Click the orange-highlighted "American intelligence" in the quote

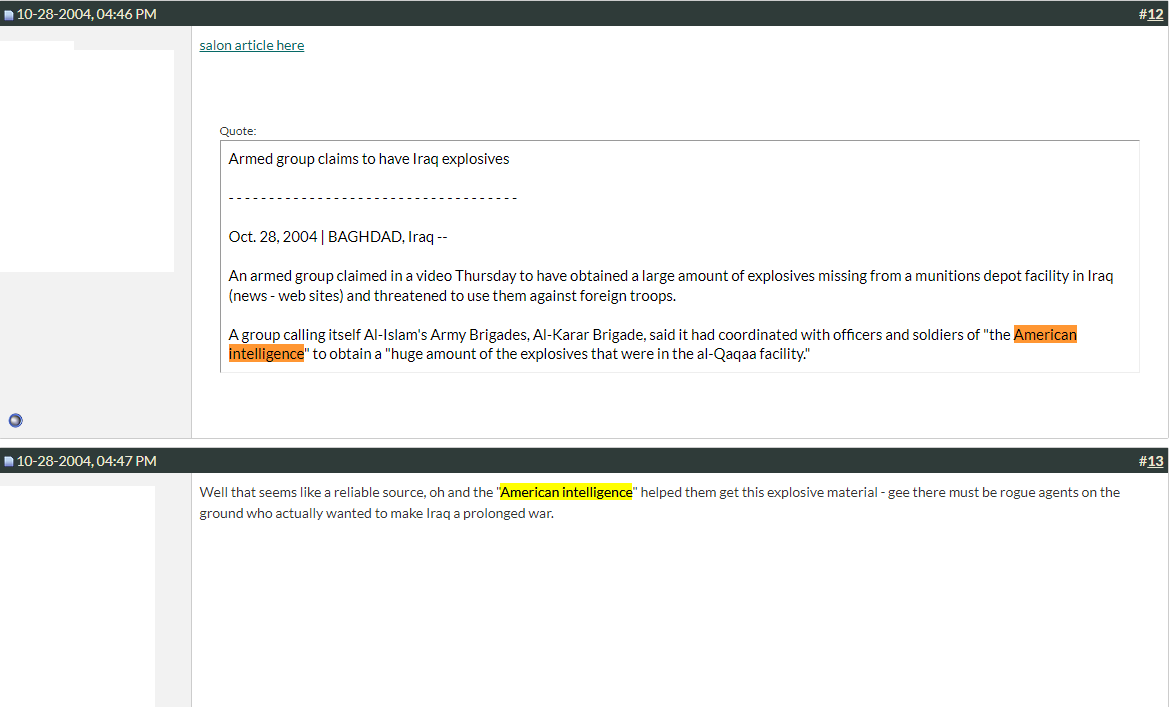1044,335
